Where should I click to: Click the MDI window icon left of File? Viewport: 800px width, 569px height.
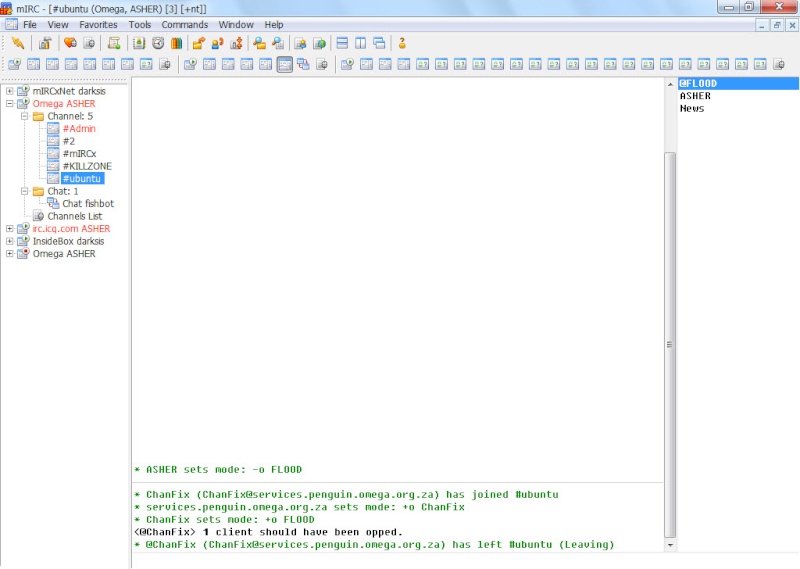pos(11,24)
